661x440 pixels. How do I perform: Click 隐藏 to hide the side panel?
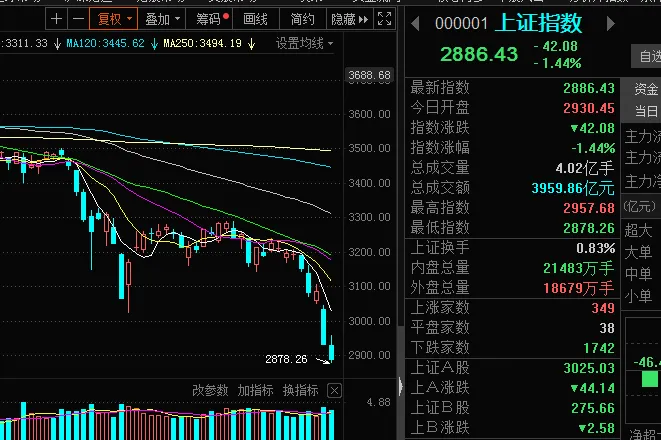click(x=349, y=19)
